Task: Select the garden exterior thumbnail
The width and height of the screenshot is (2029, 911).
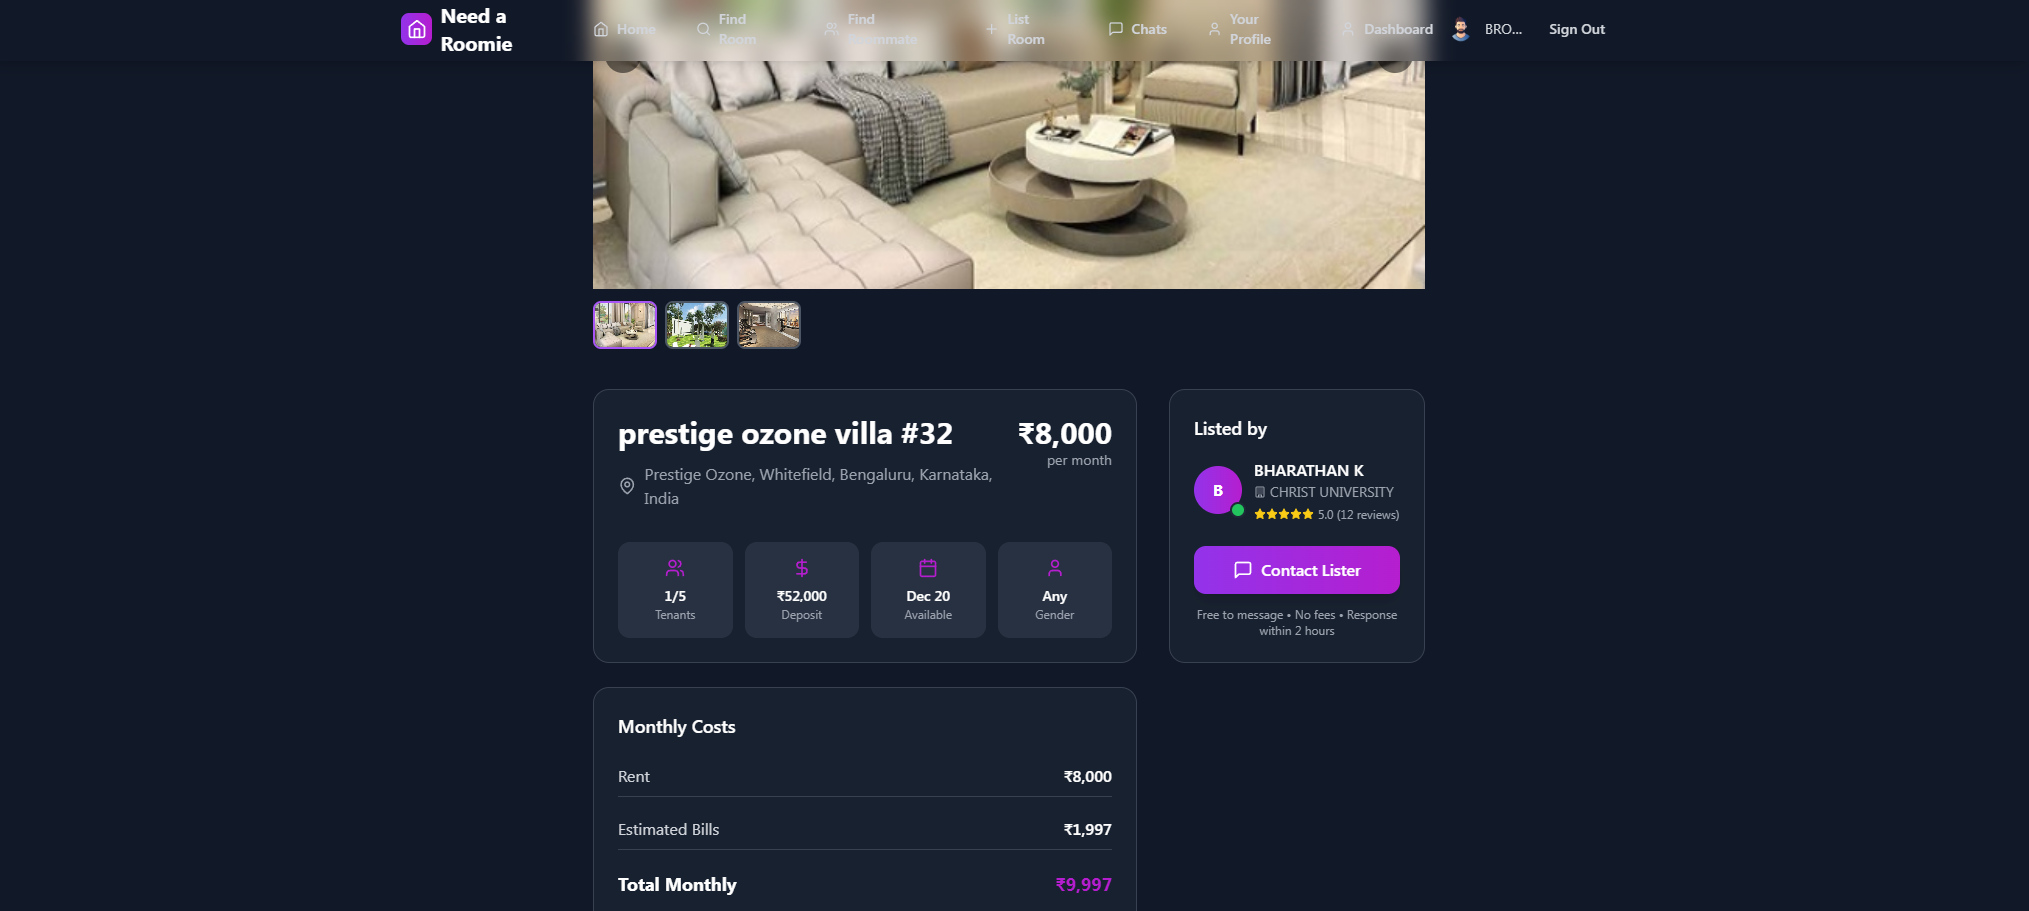Action: point(697,325)
